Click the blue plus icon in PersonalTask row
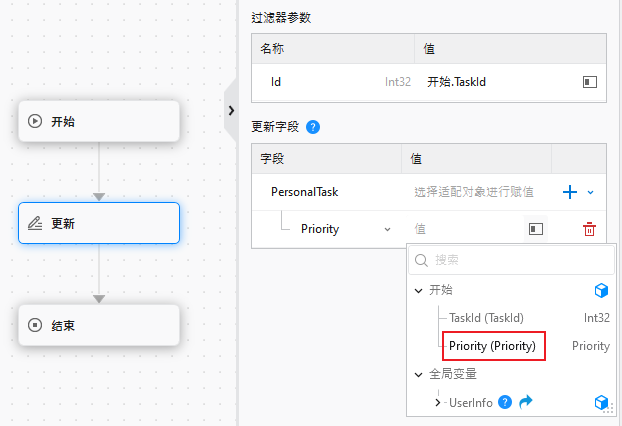 tap(571, 191)
